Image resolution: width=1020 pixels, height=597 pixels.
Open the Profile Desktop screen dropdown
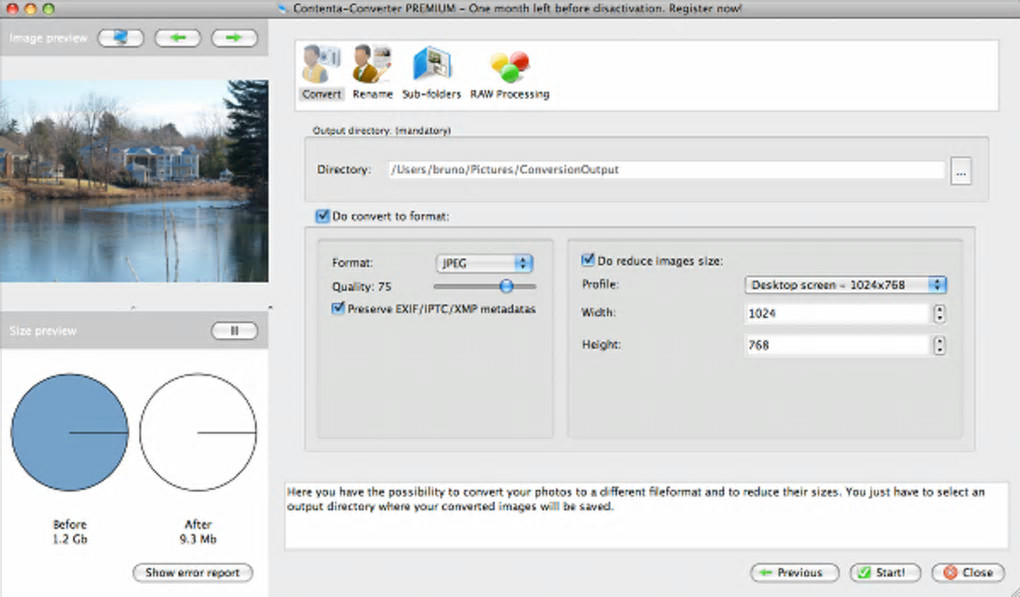(x=846, y=285)
